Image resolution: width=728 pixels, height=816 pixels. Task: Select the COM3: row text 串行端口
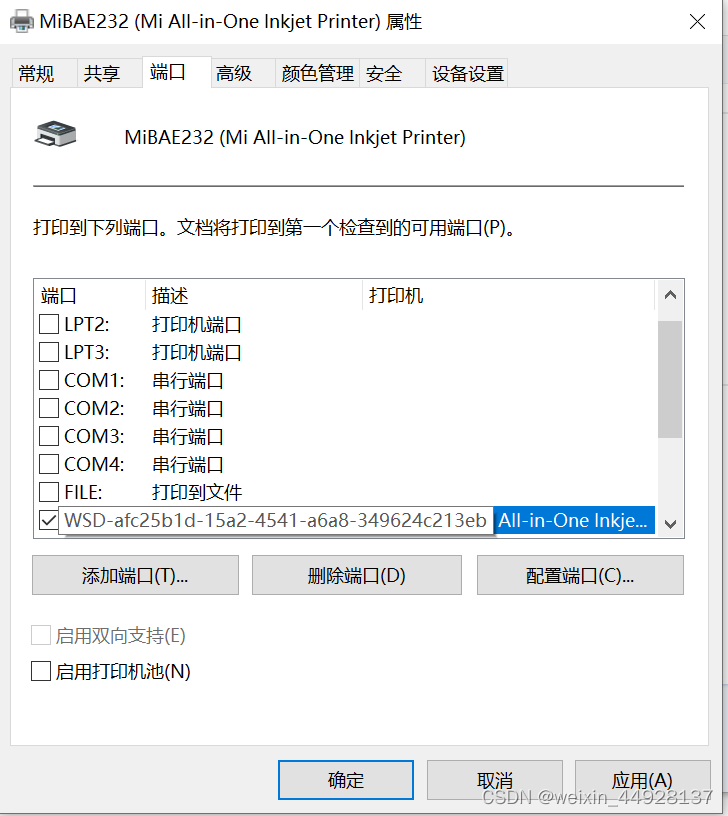click(188, 437)
